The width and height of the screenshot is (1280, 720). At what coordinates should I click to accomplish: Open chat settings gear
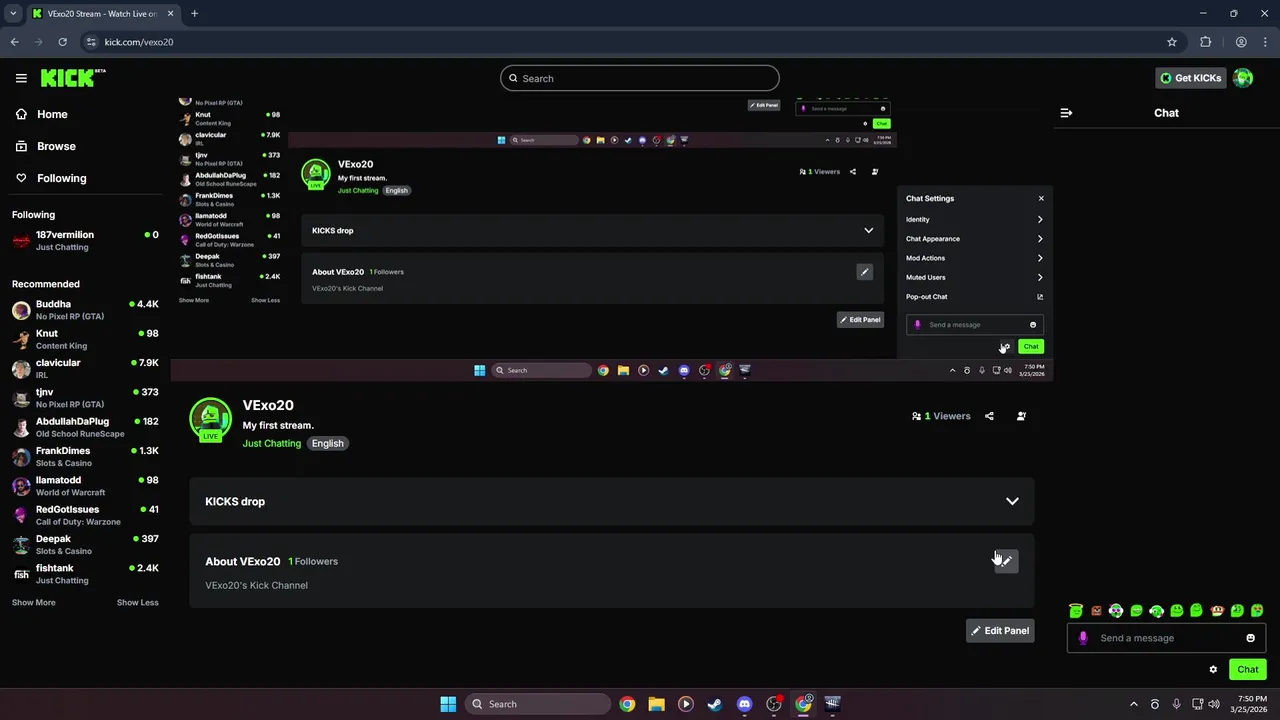point(1213,669)
